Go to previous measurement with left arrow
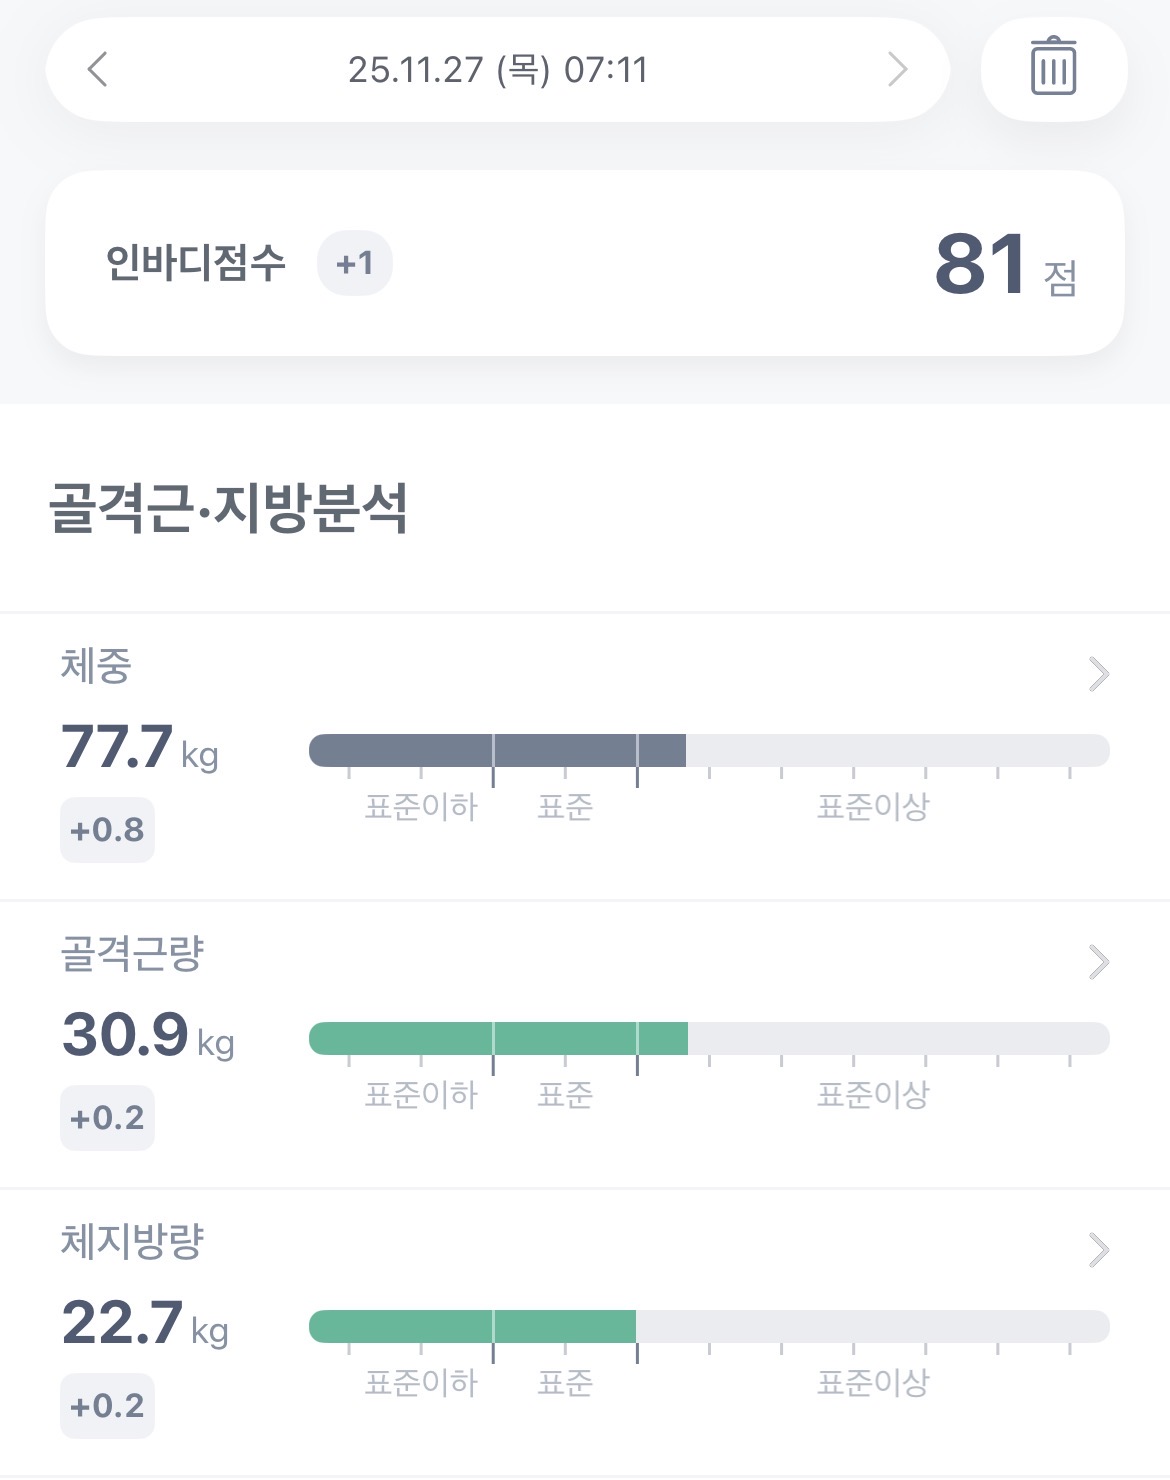 pos(98,69)
